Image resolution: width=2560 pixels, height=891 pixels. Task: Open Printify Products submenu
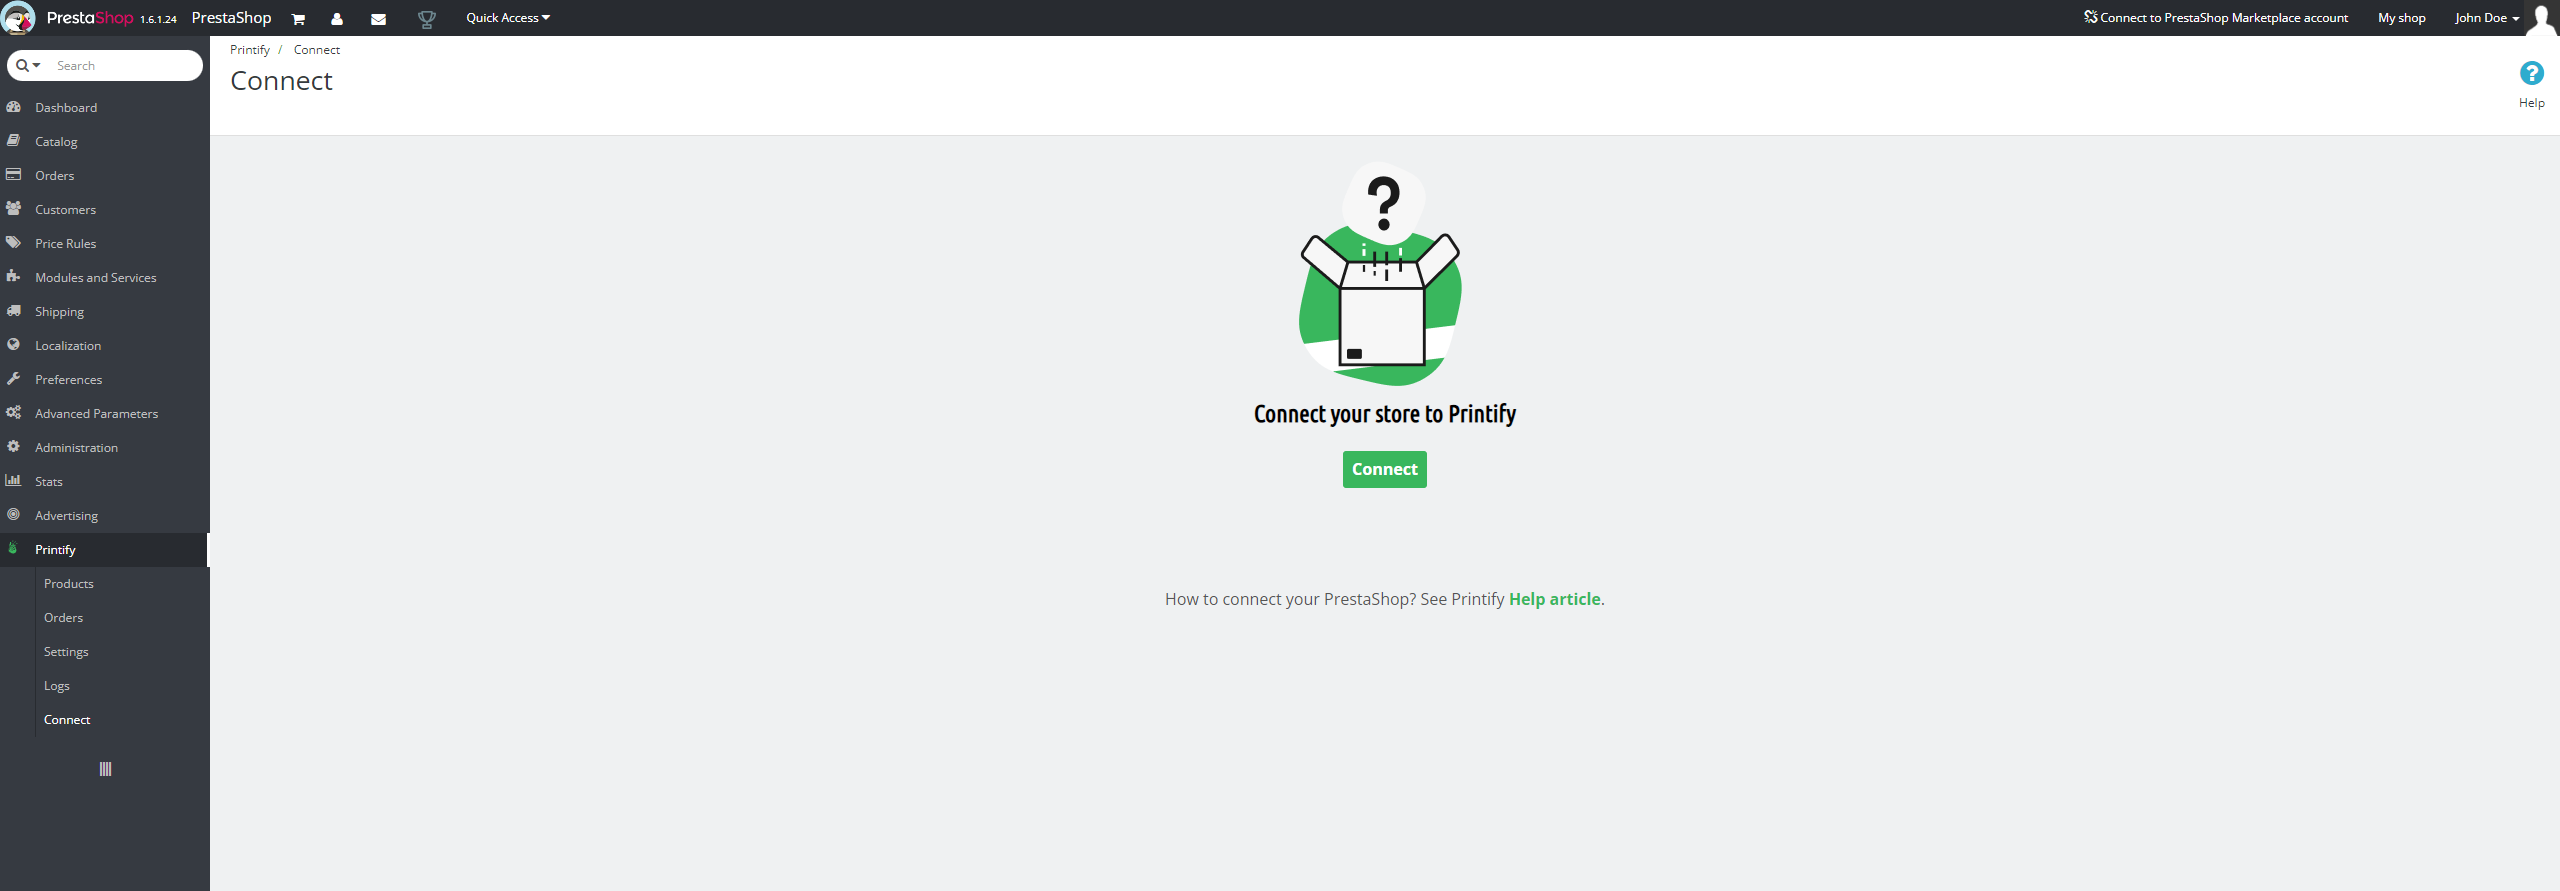tap(68, 583)
